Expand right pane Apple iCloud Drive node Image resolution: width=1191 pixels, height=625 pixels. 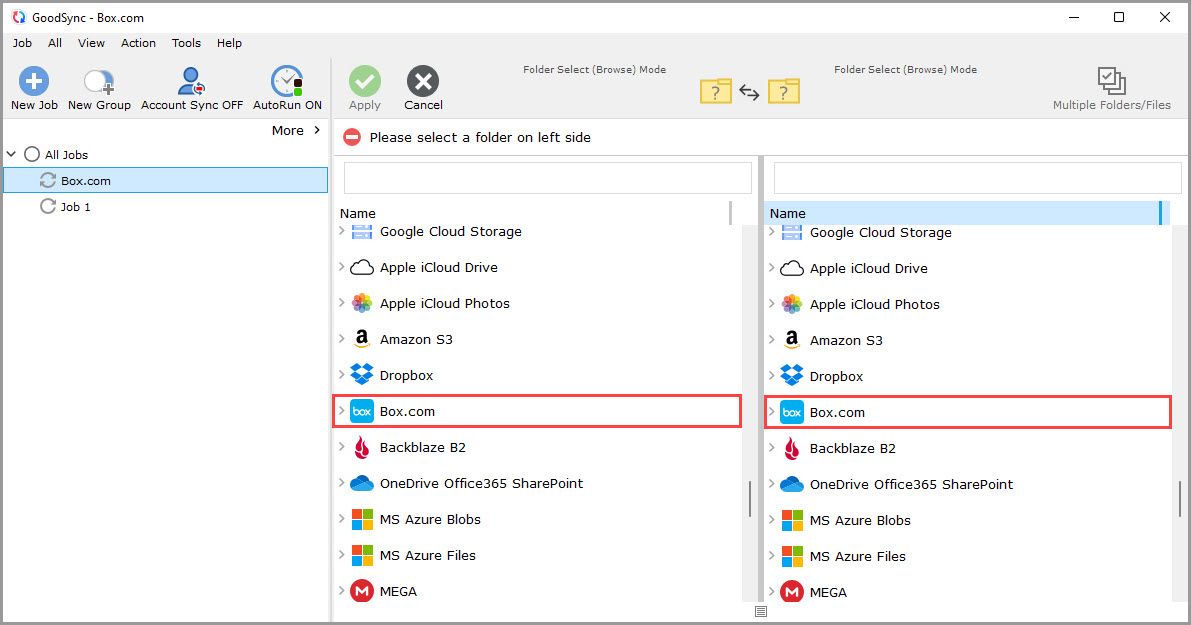click(x=772, y=267)
